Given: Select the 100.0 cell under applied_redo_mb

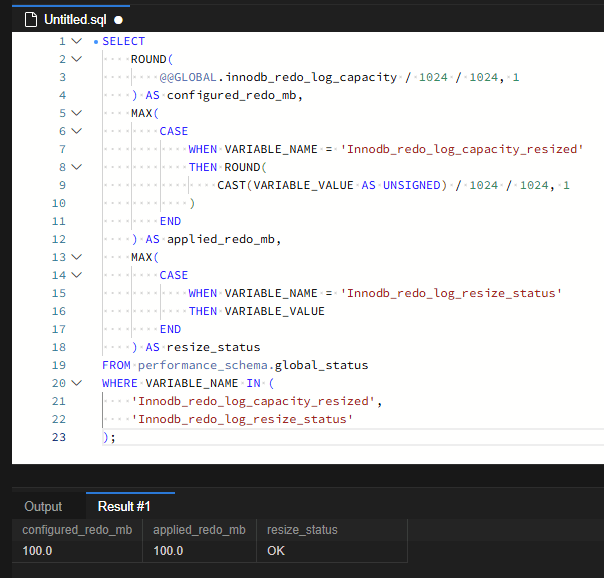Looking at the screenshot, I should tap(199, 551).
